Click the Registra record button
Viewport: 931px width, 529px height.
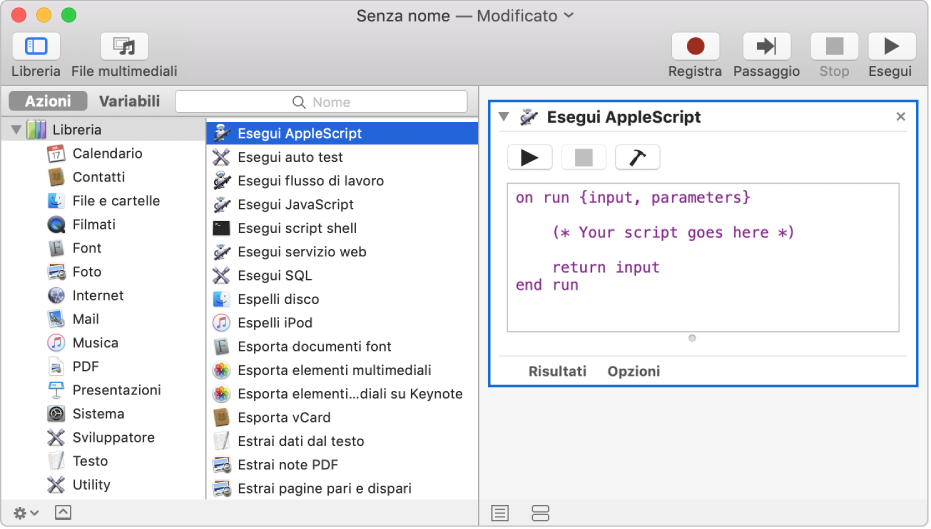695,47
